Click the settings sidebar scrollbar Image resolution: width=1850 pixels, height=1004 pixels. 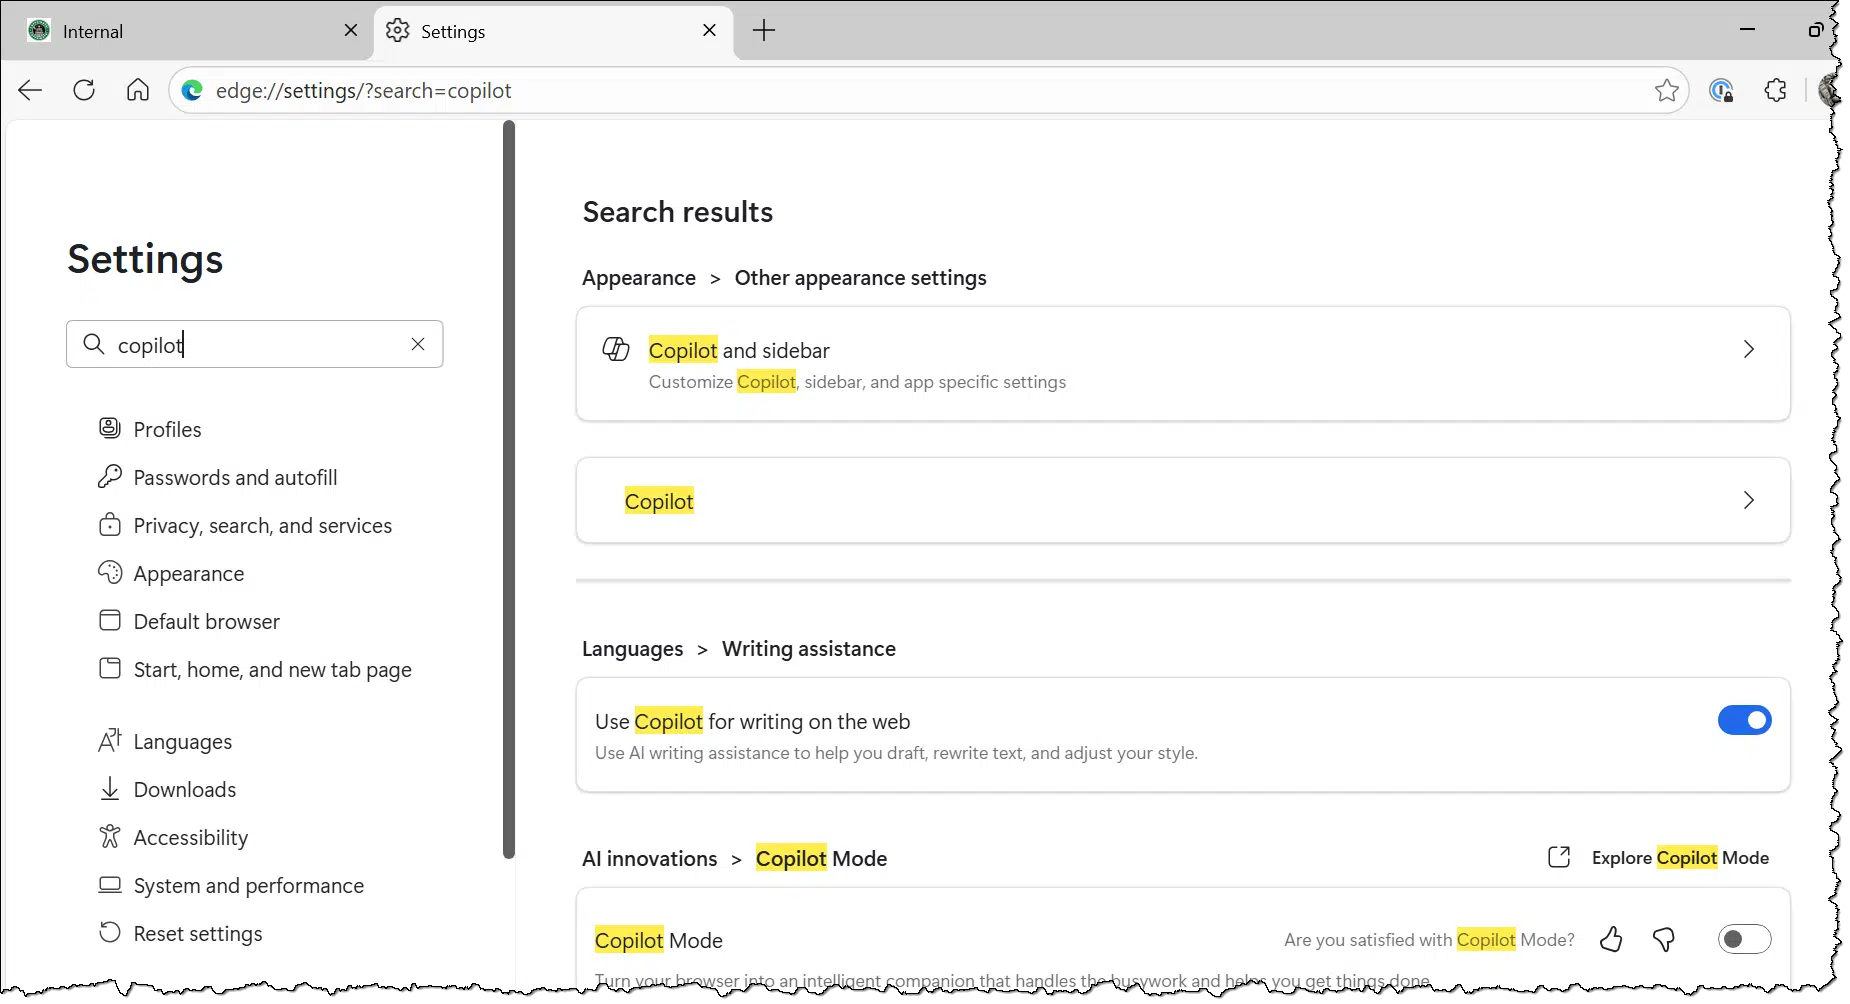pos(509,490)
